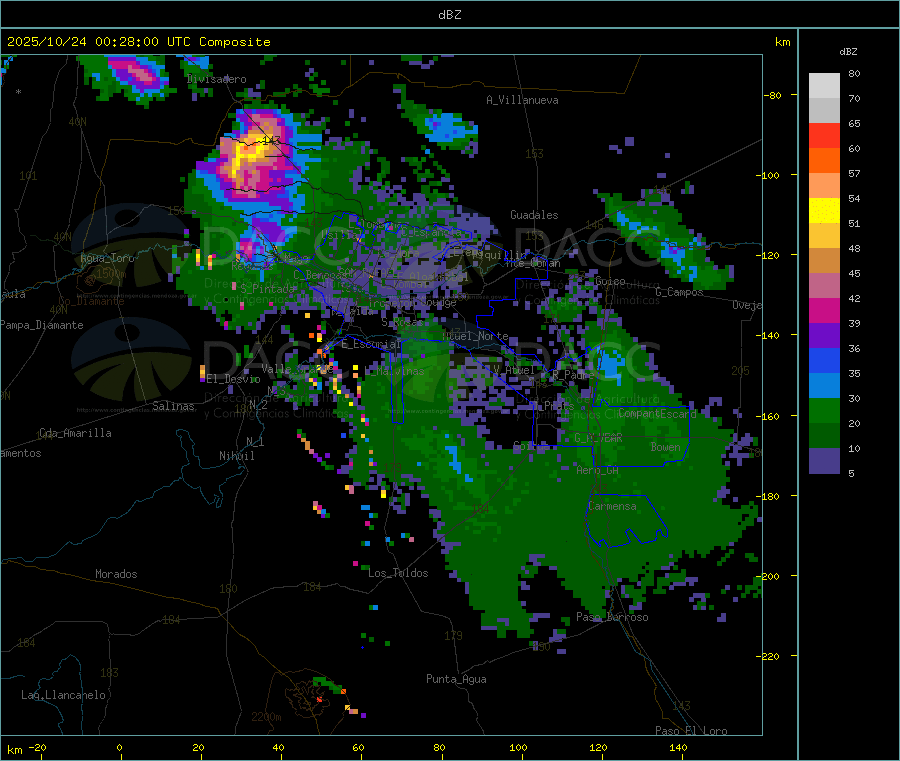This screenshot has width=900, height=761.
Task: Click the Los_Toldos place label
Action: click(398, 573)
